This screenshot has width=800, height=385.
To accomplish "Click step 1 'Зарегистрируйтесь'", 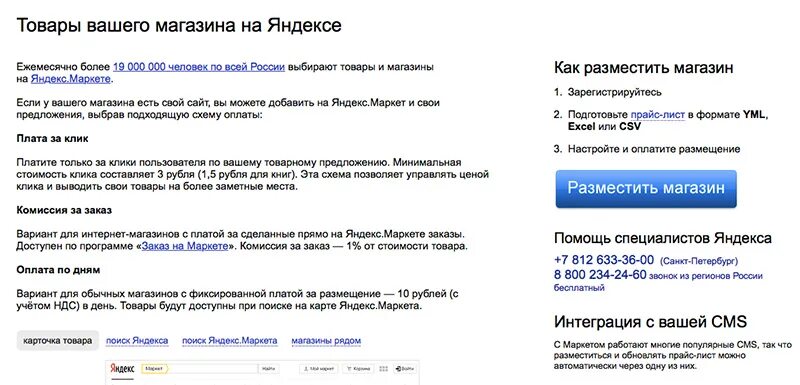I will [x=615, y=92].
